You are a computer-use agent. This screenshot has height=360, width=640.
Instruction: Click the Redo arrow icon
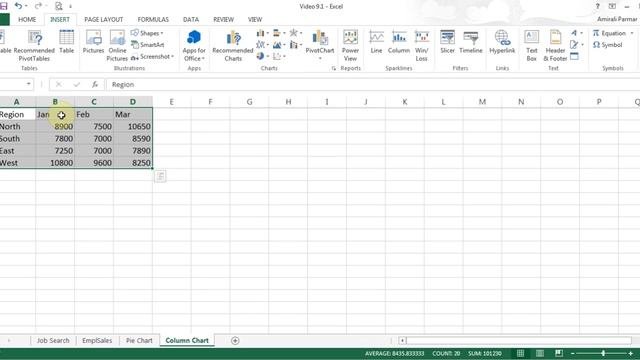click(38, 6)
